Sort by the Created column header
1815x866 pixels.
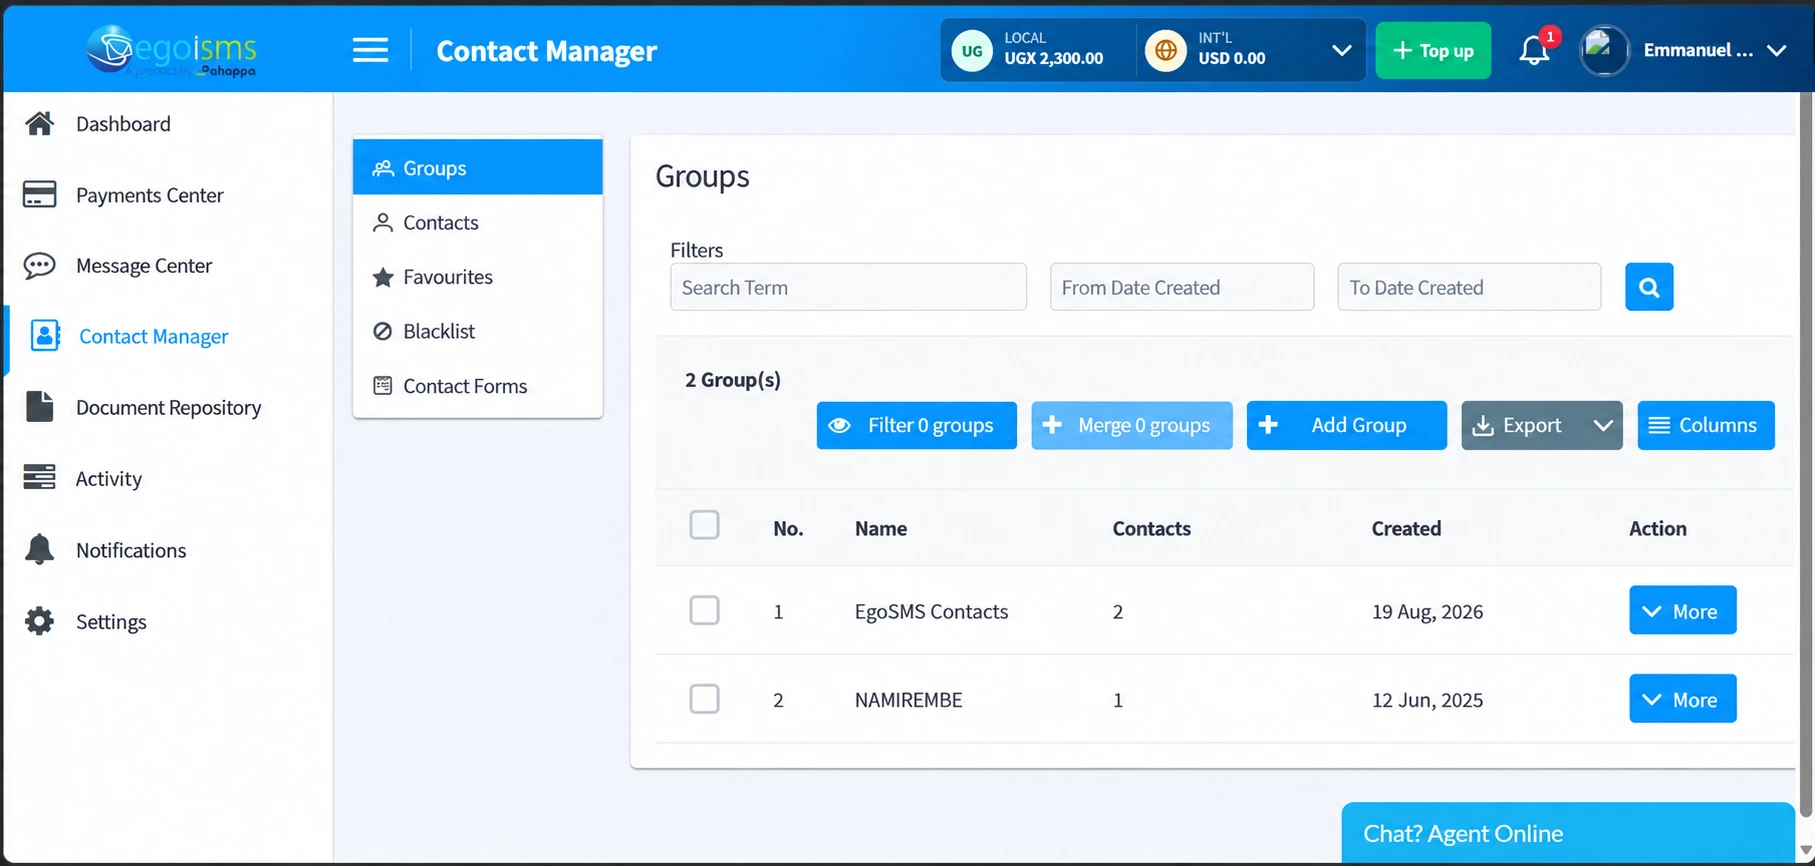[x=1406, y=528]
